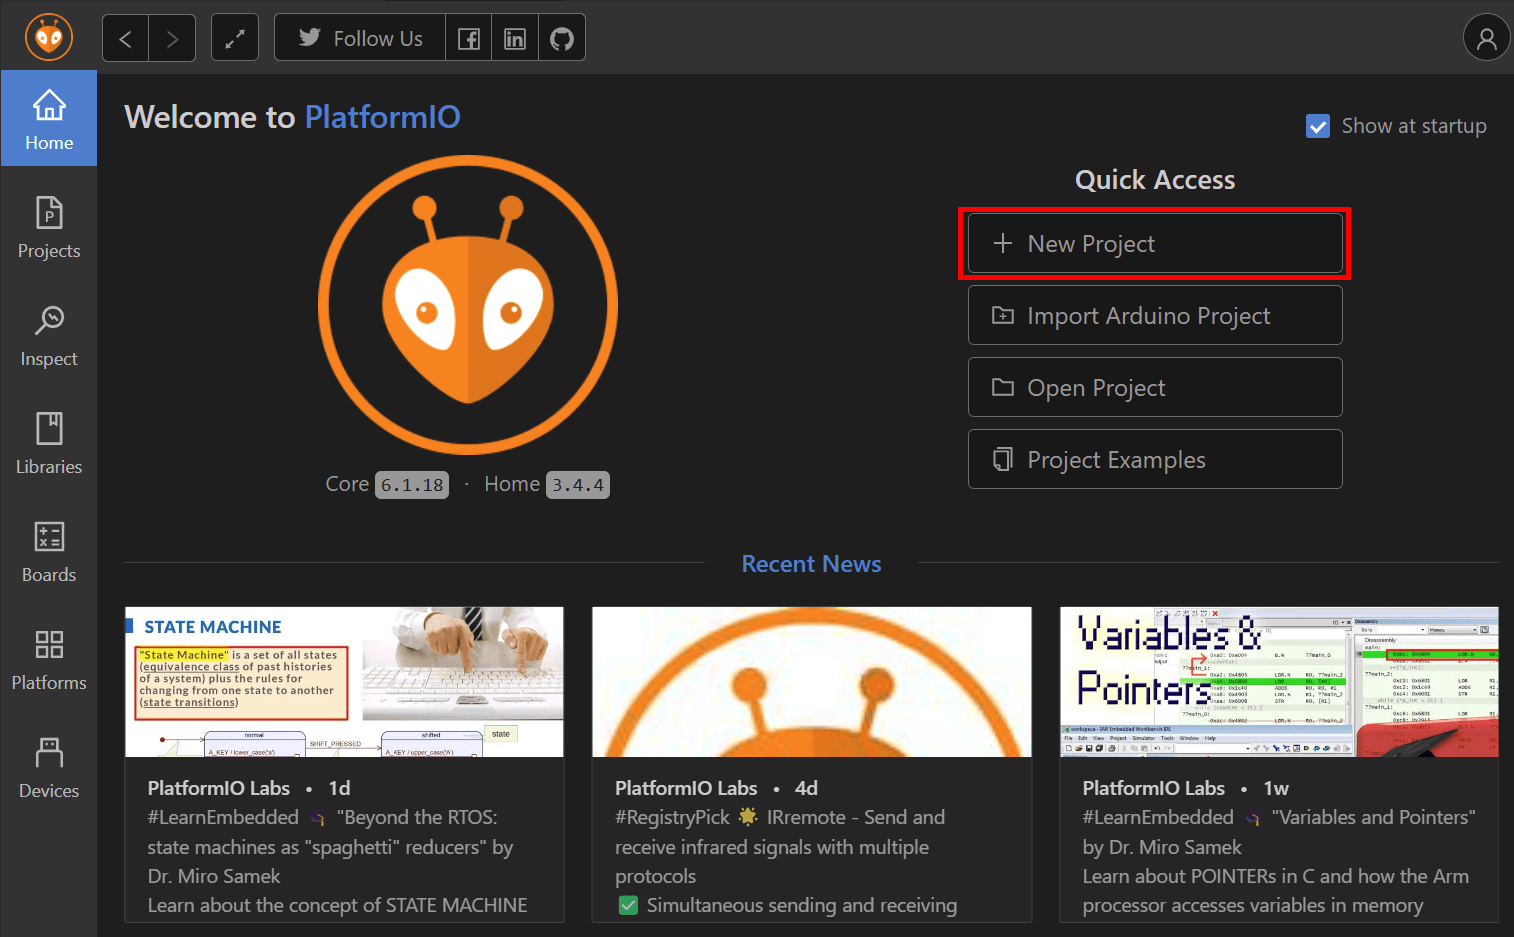Click the large PlatformIO logo image
Image resolution: width=1514 pixels, height=937 pixels.
pyautogui.click(x=468, y=305)
